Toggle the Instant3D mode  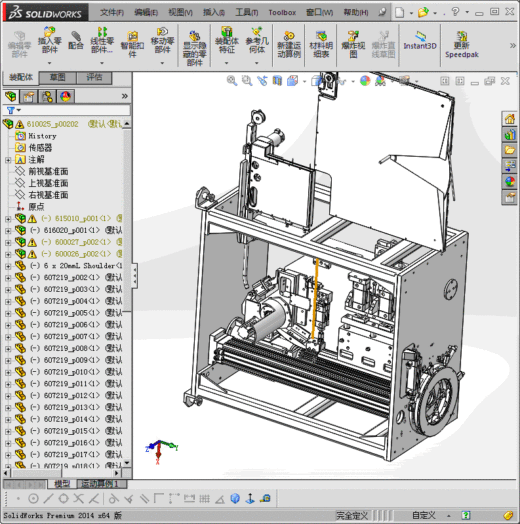coord(420,40)
